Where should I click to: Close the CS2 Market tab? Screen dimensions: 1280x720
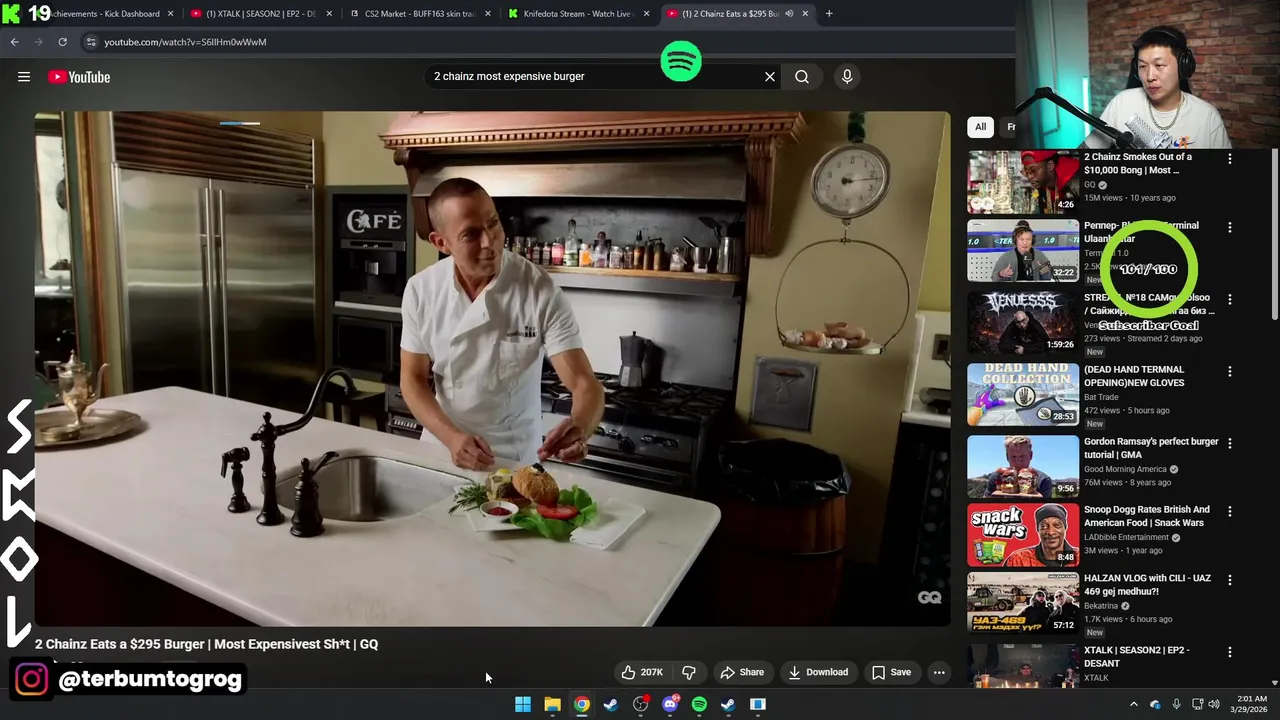pyautogui.click(x=486, y=14)
